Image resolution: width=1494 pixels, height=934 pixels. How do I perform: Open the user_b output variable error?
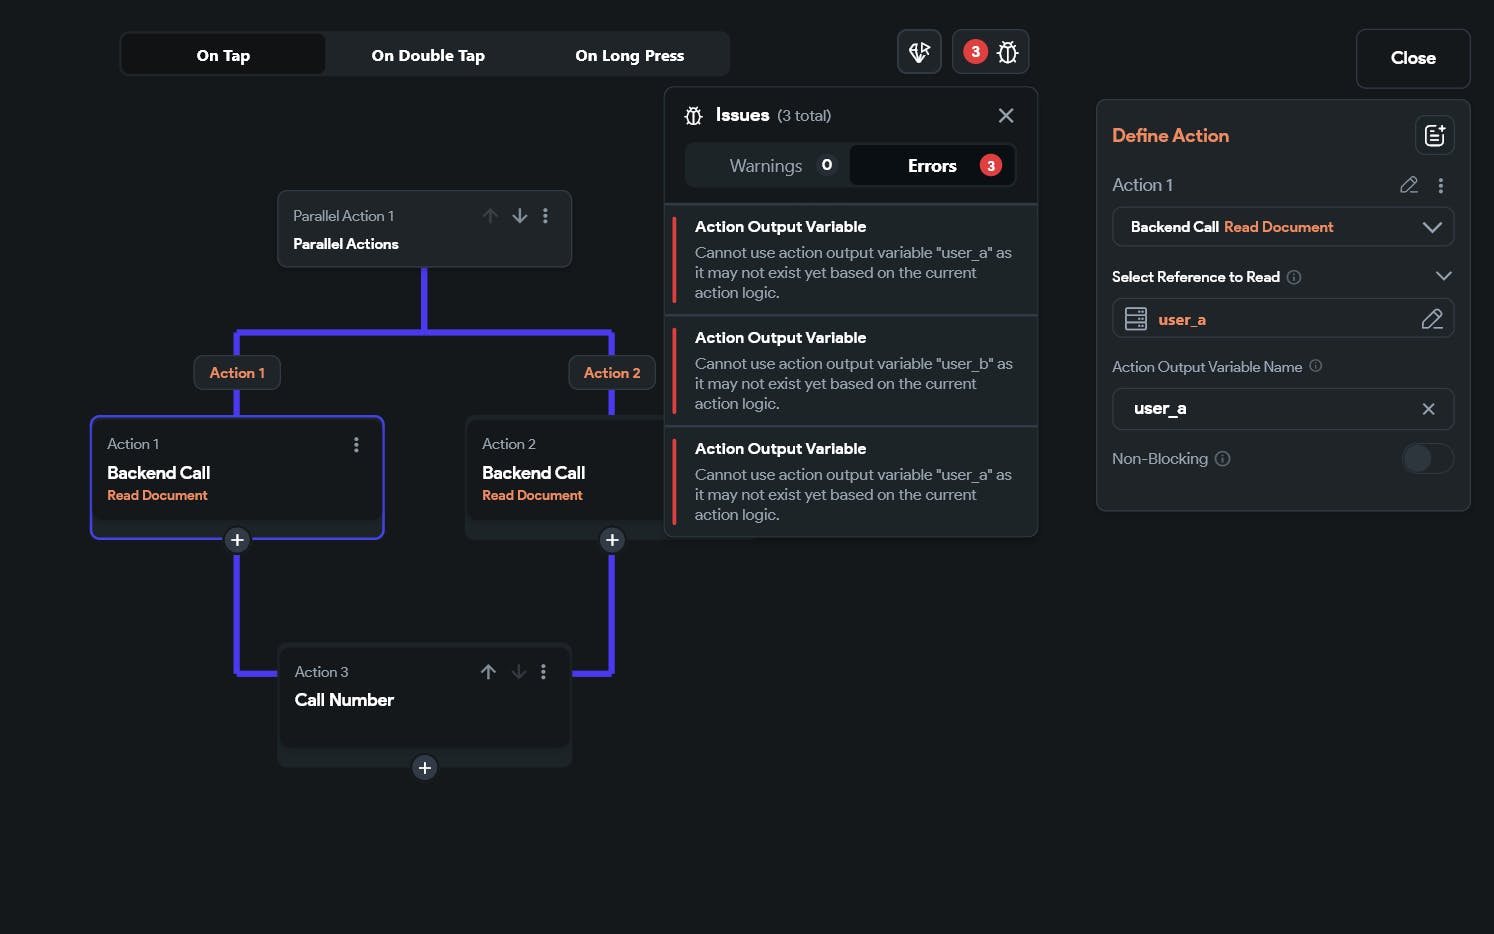click(x=851, y=371)
